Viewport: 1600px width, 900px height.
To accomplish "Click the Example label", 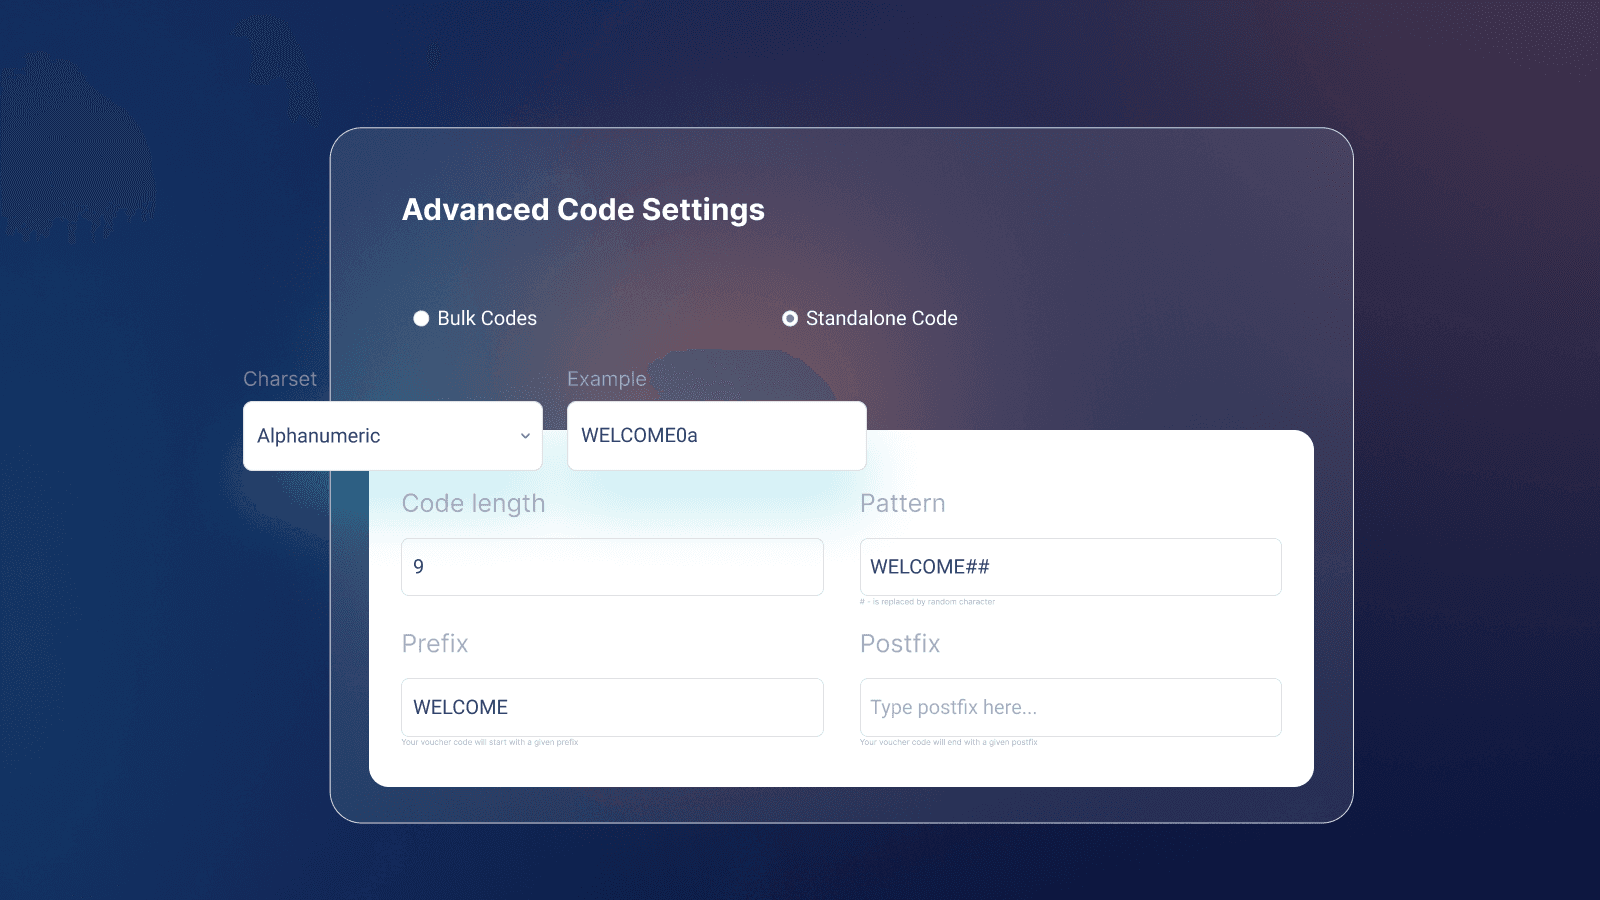I will [x=606, y=379].
